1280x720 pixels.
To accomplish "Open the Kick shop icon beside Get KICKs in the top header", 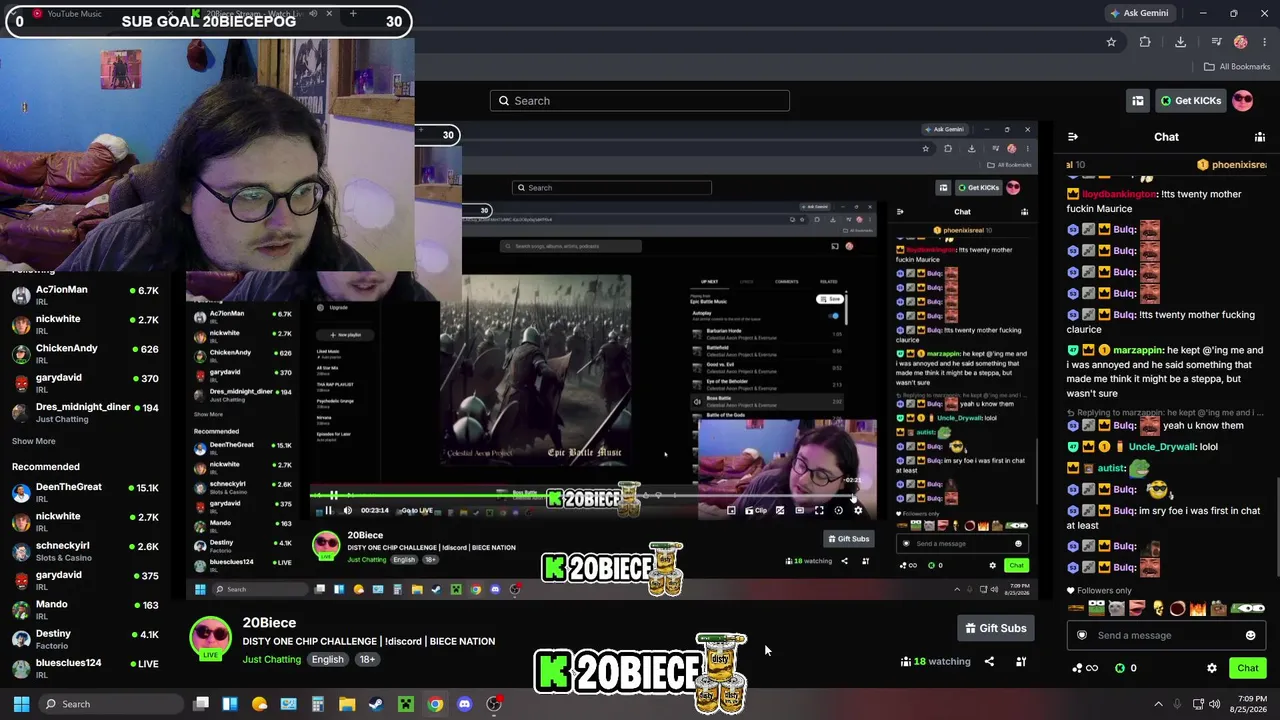I will coord(1138,101).
